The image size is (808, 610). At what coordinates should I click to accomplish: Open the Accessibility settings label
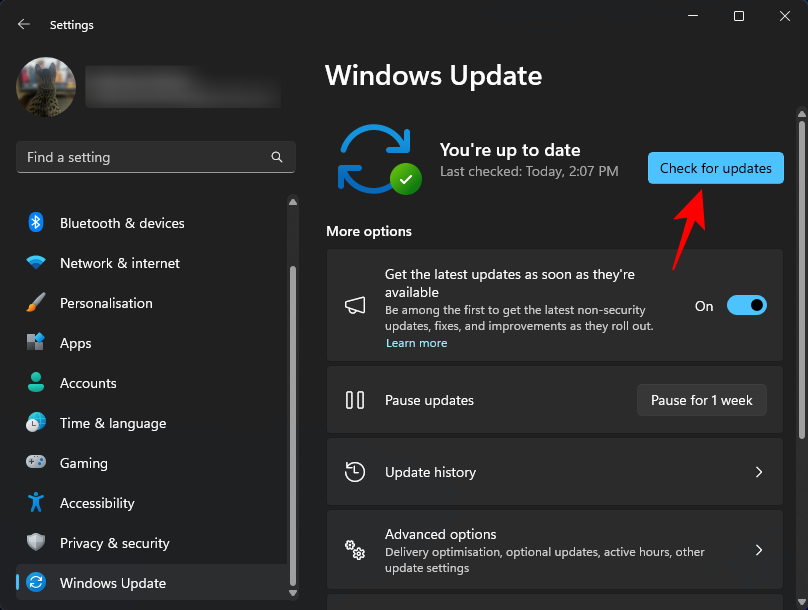pos(97,503)
